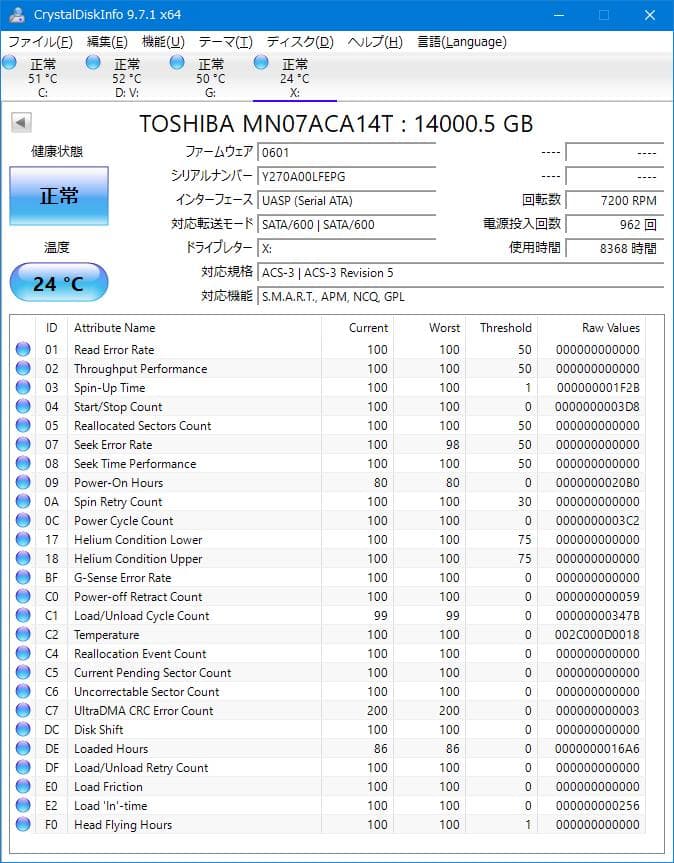Image resolution: width=674 pixels, height=863 pixels.
Task: Open the ヘルプ(H) menu
Action: [375, 42]
